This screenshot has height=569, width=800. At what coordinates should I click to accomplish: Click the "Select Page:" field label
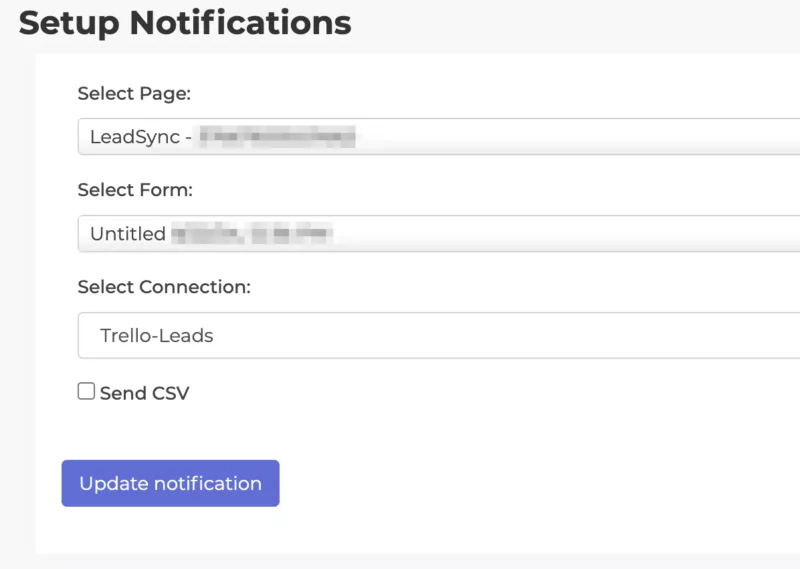(134, 93)
